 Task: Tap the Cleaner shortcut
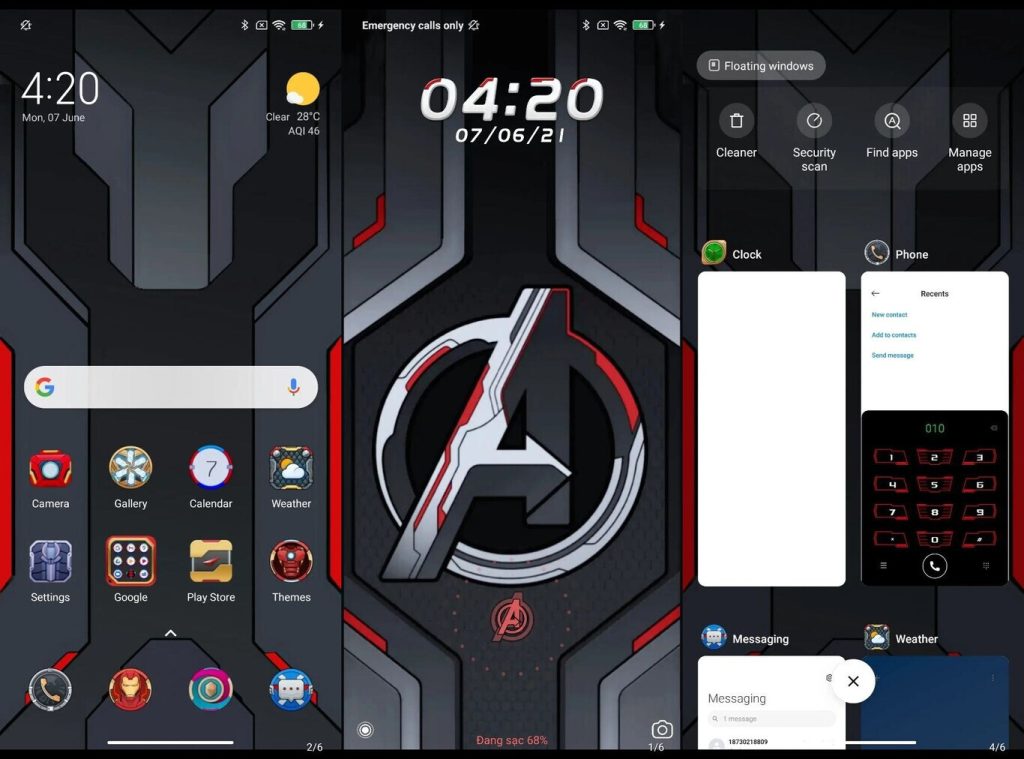tap(736, 133)
